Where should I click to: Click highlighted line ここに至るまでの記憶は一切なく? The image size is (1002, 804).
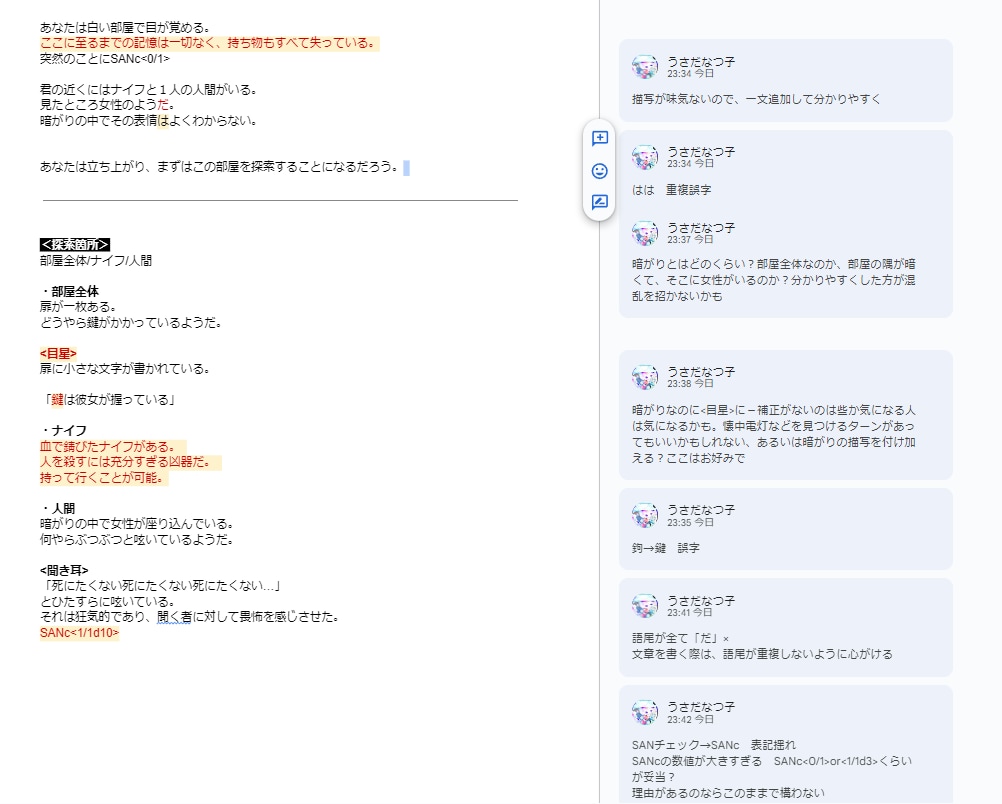coord(208,43)
